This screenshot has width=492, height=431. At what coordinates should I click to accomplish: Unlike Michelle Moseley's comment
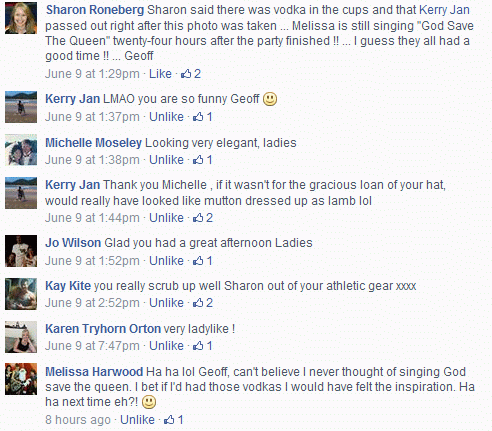coord(166,160)
